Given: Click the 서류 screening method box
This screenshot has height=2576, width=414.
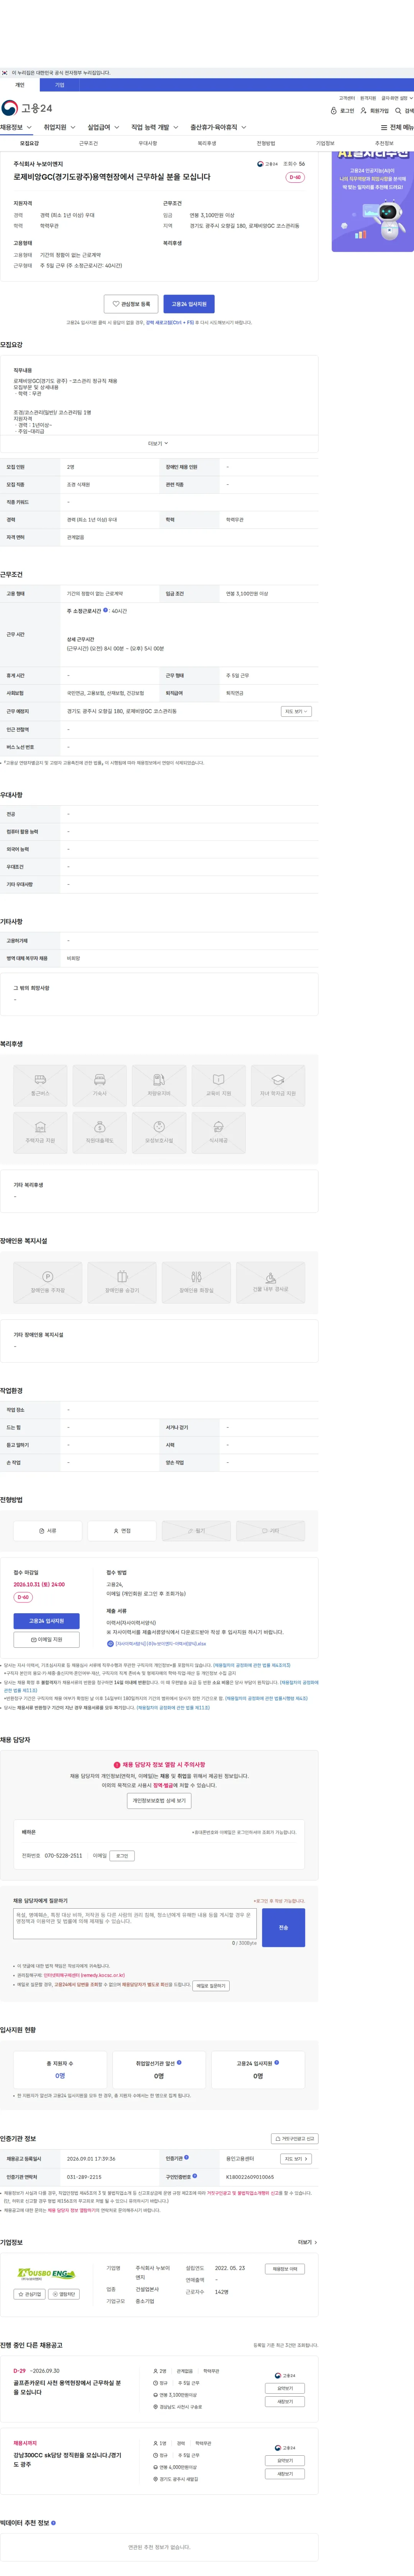Looking at the screenshot, I should click(47, 1531).
